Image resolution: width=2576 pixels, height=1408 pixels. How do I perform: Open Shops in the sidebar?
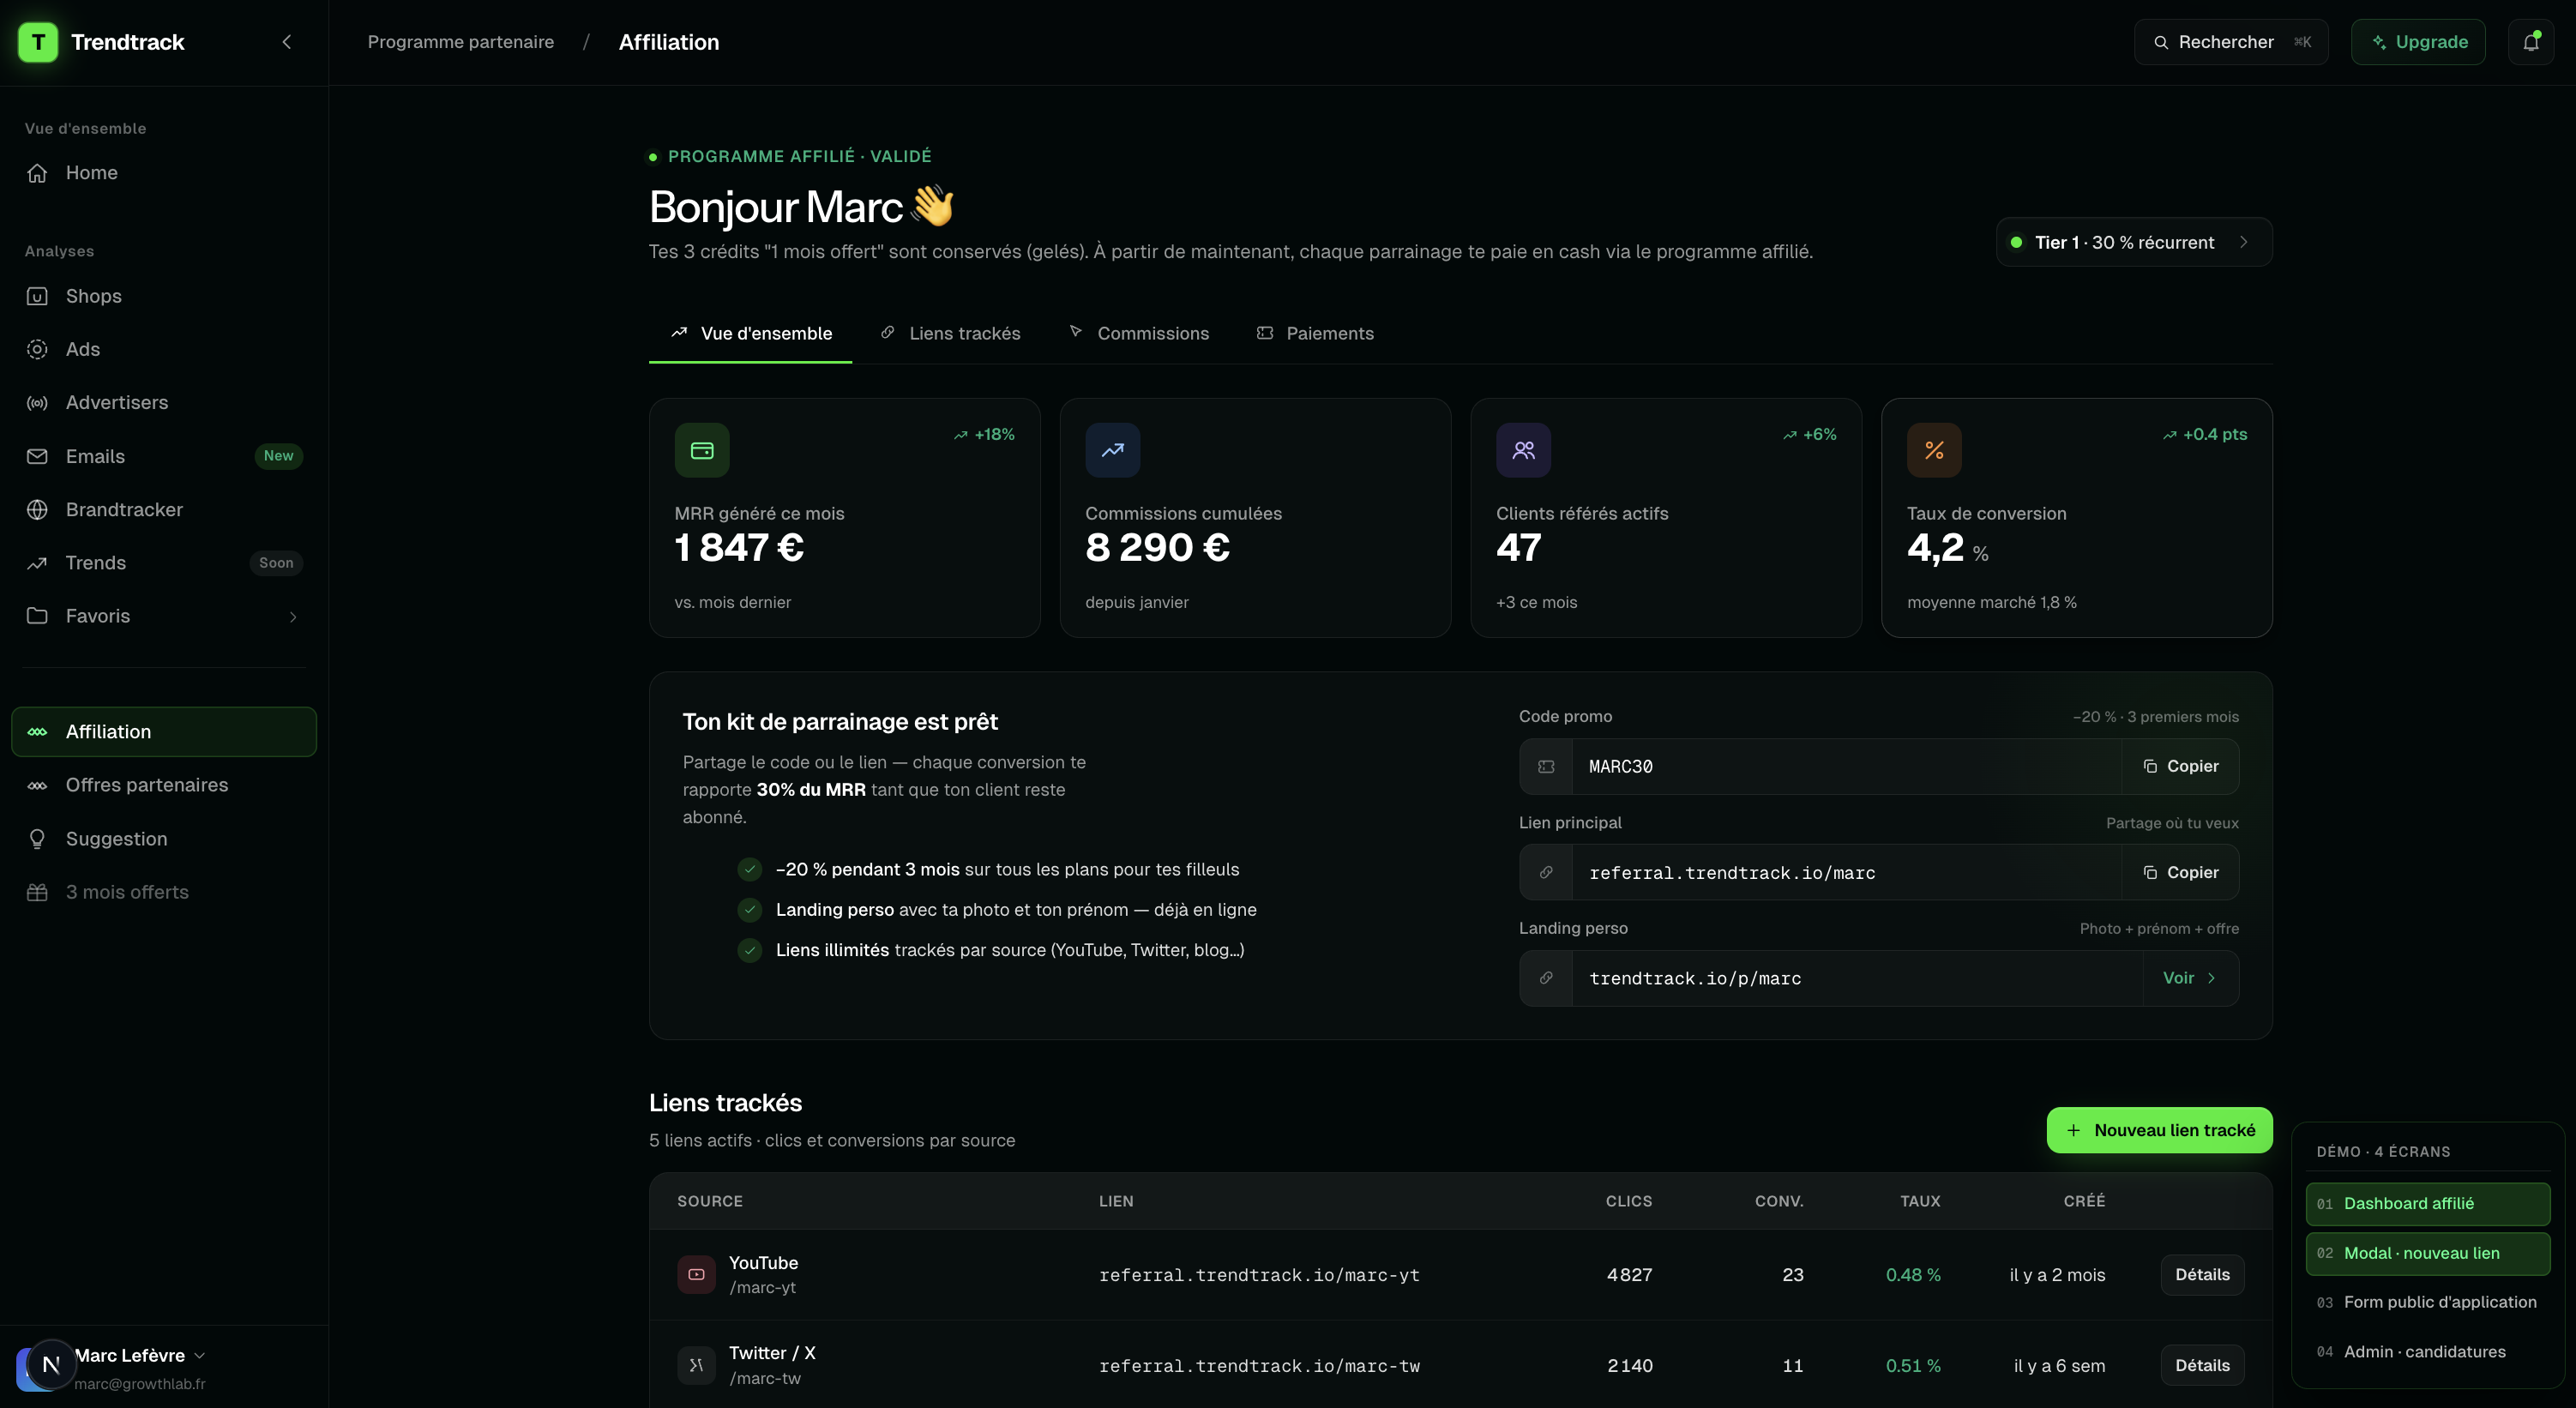[164, 296]
